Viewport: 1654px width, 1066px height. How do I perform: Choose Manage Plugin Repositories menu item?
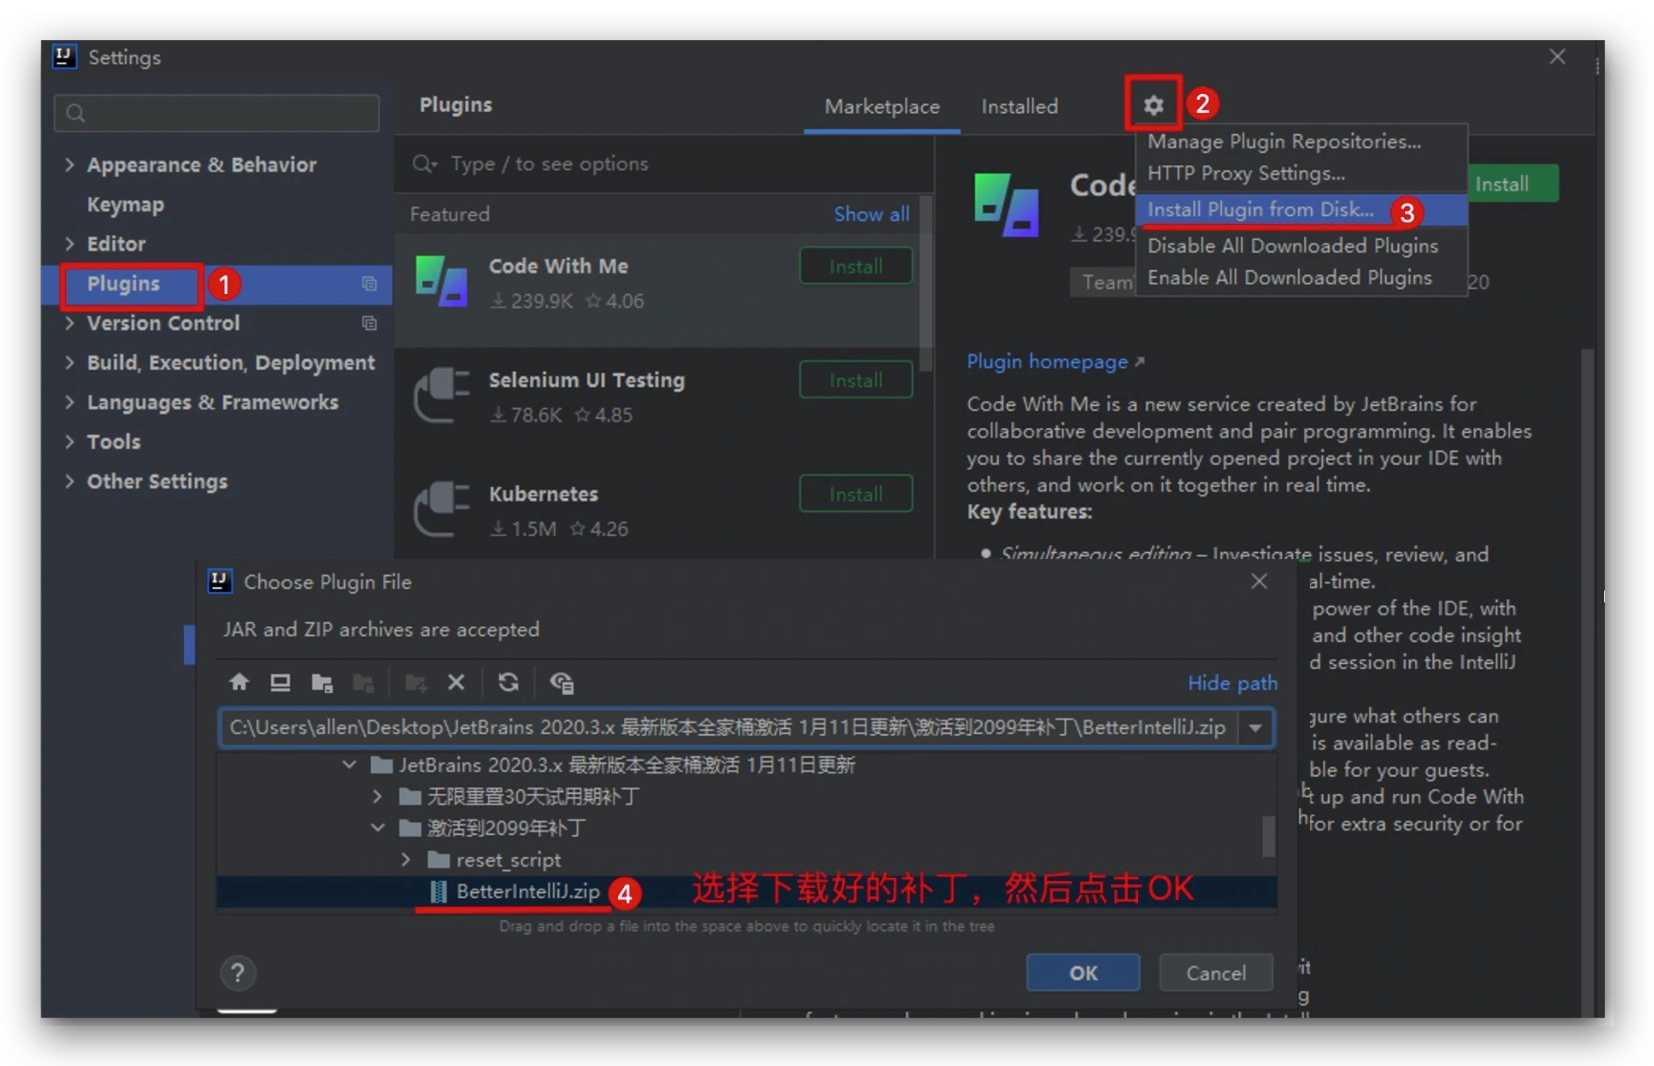(x=1301, y=141)
